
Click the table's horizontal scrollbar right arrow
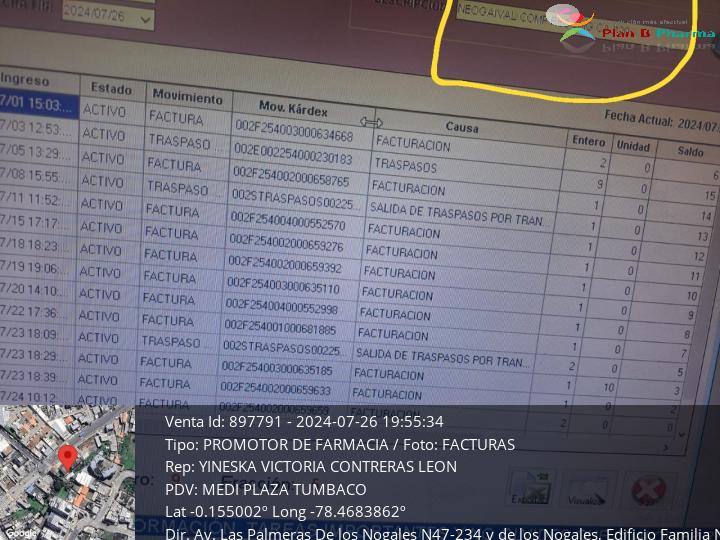click(666, 447)
